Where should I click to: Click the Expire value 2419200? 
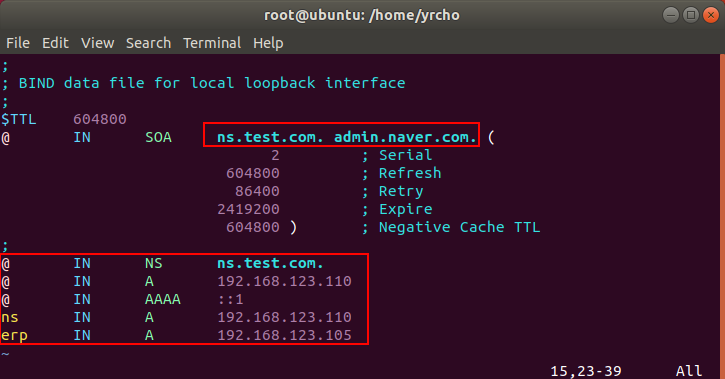coord(248,209)
